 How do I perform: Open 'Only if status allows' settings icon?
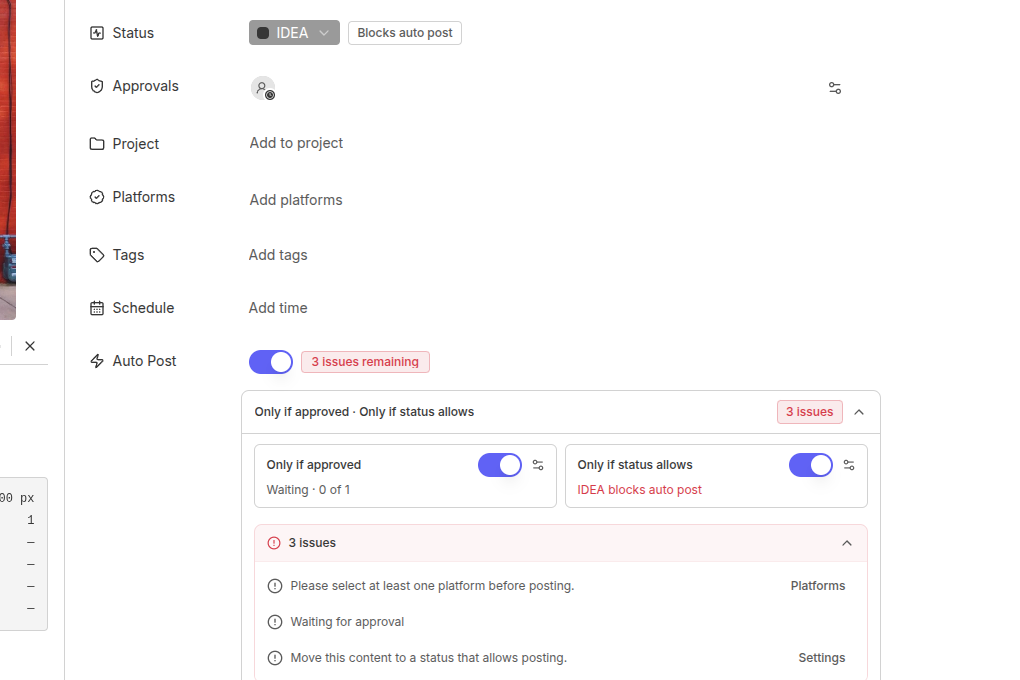tap(849, 465)
